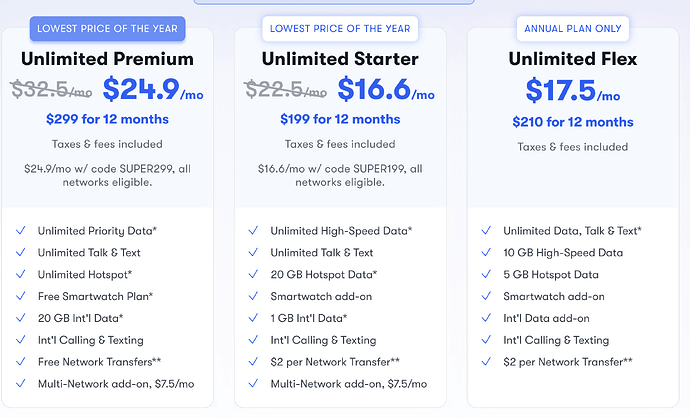
Task: Click the checkmark next to 5 GB Hotspot Data
Action: click(x=485, y=275)
